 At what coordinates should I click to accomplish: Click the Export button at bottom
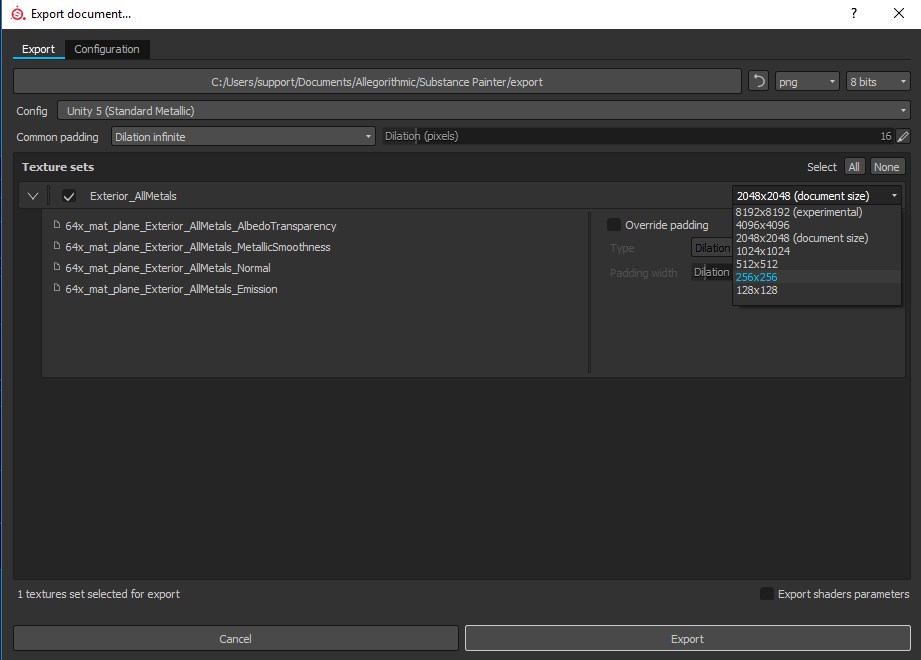(688, 638)
